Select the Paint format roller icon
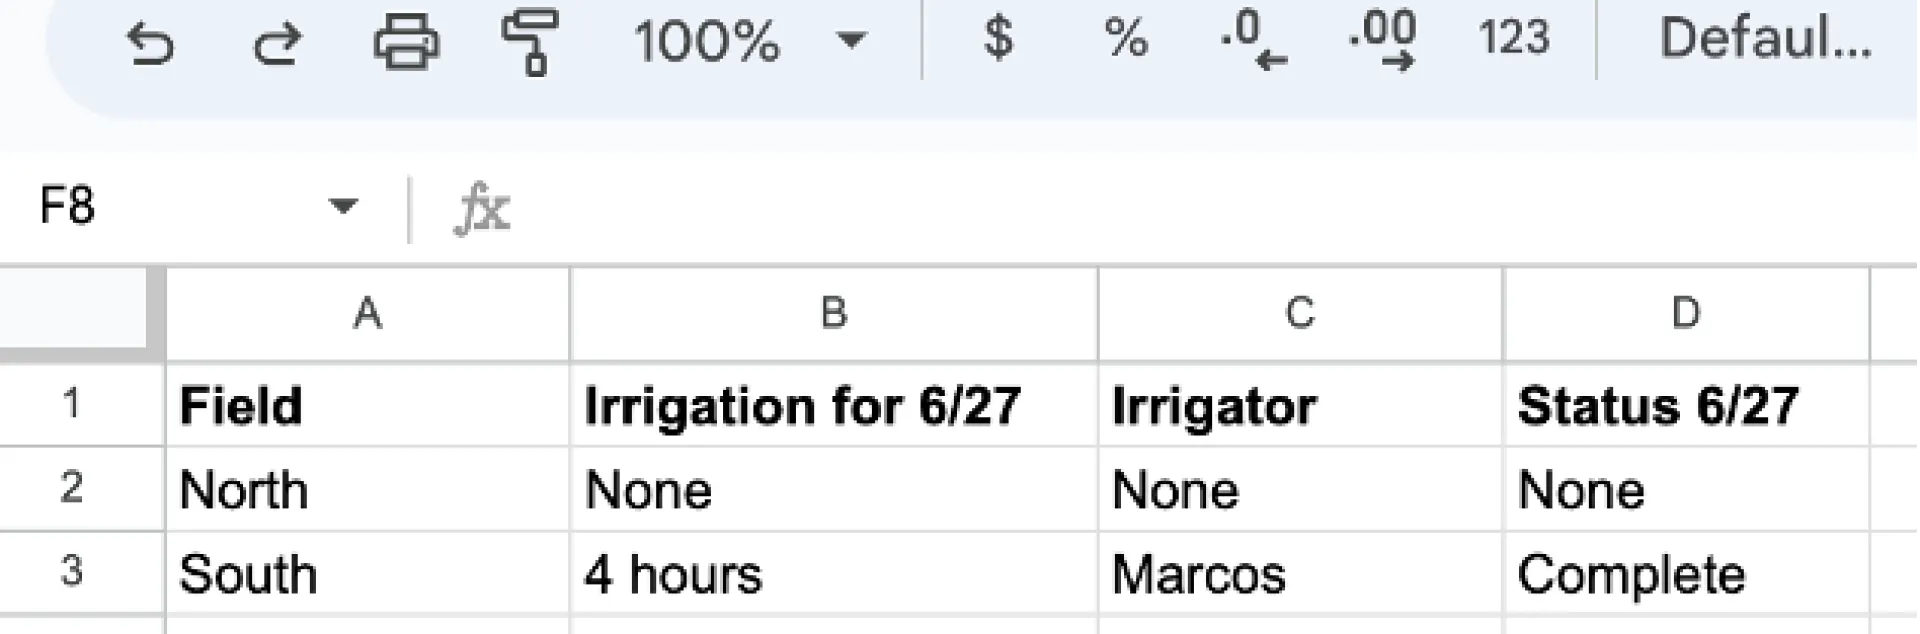The image size is (1920, 634). click(x=530, y=42)
